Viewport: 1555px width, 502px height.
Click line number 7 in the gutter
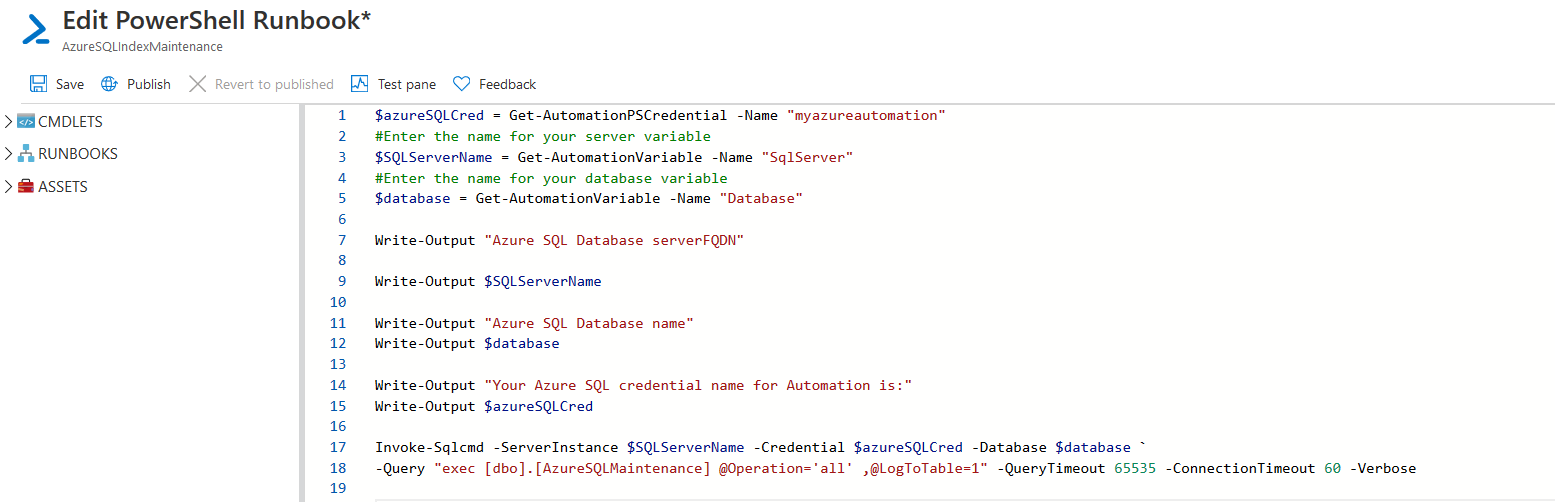342,240
